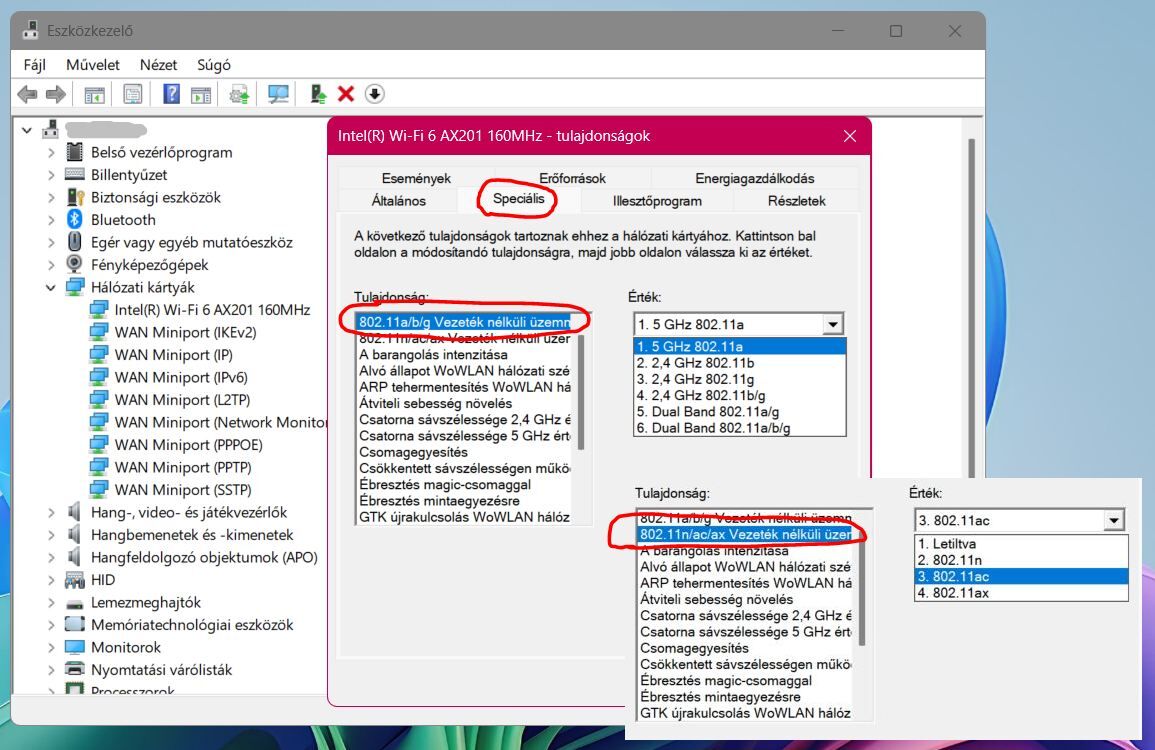1155x750 pixels.
Task: Open the Művelet menu
Action: [x=93, y=65]
